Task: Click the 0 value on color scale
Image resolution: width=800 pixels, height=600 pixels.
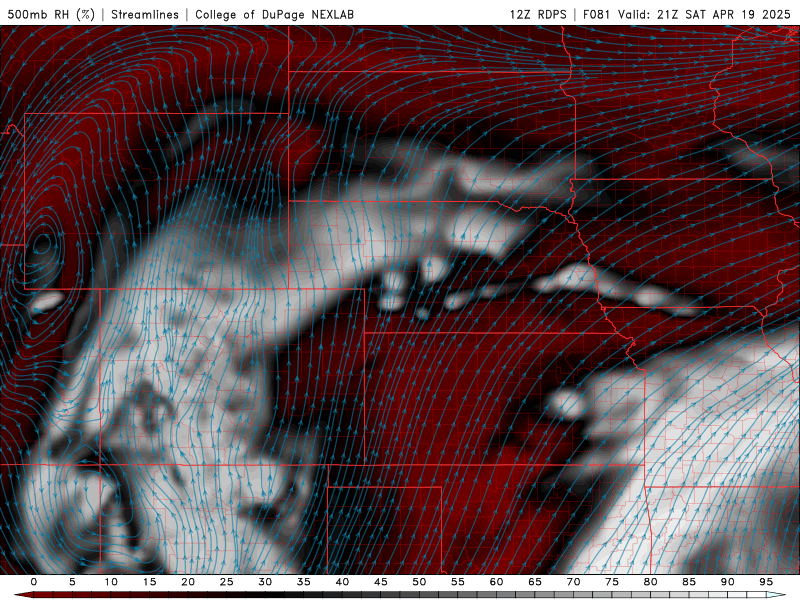Action: [x=34, y=582]
